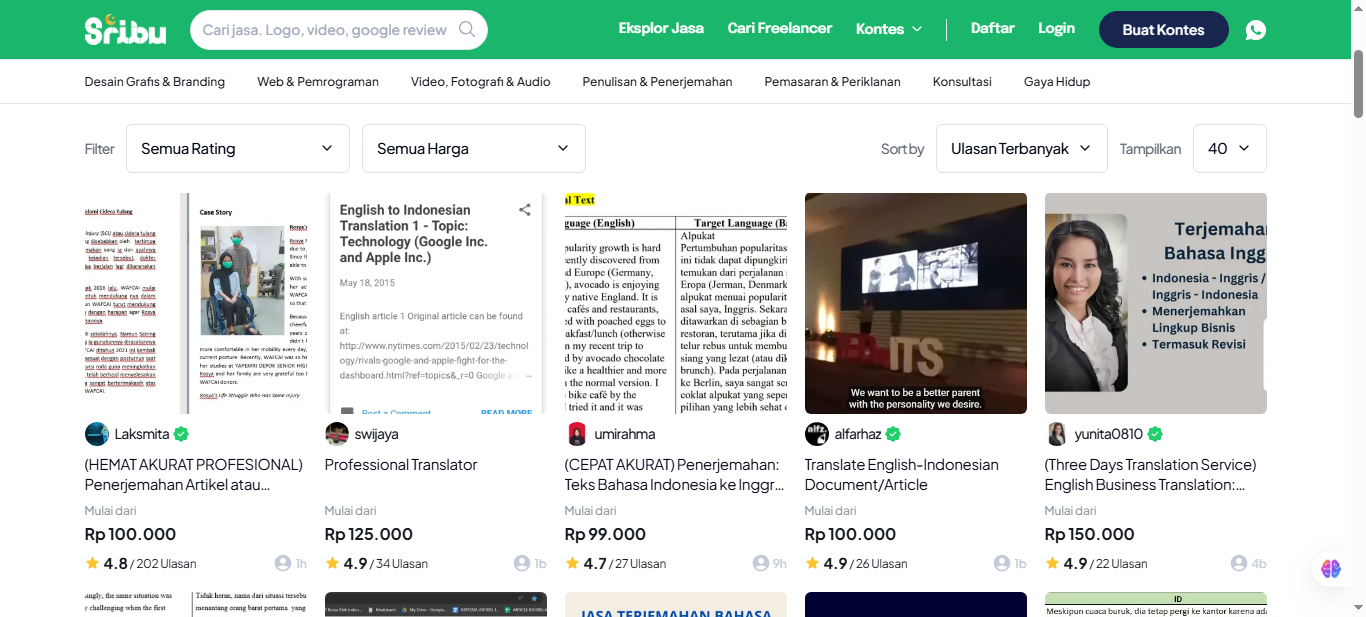The width and height of the screenshot is (1366, 617).
Task: Click the star icon beside 4.8 rating
Action: (92, 563)
